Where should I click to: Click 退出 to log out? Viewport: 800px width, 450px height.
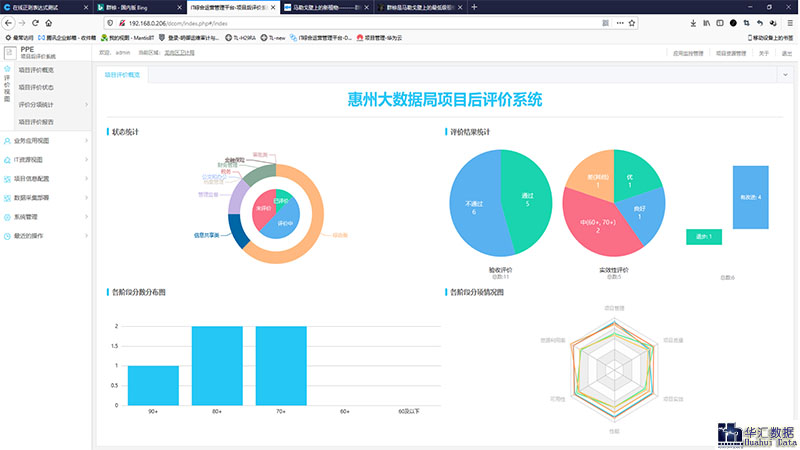point(787,53)
